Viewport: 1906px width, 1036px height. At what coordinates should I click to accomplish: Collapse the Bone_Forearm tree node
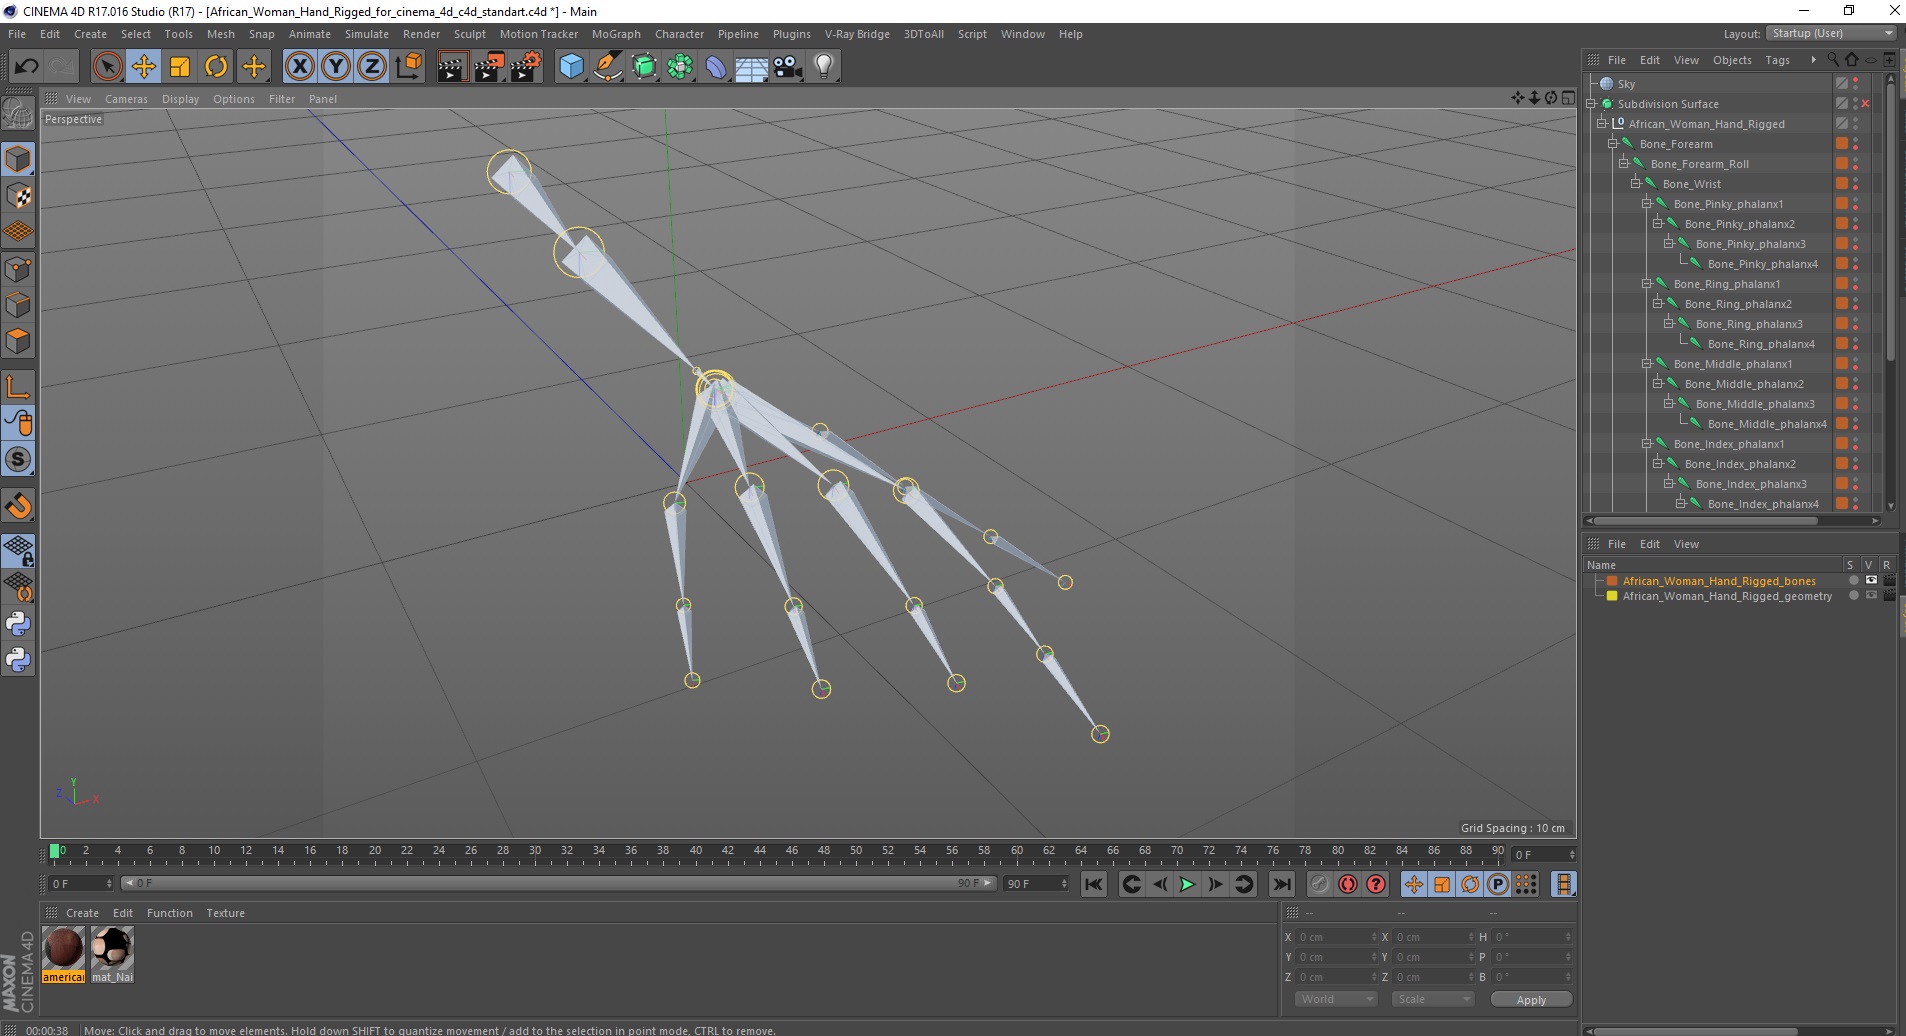[1612, 144]
